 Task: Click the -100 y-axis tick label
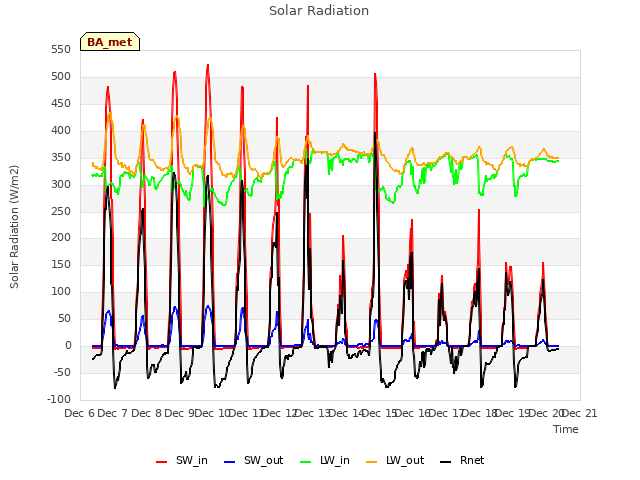[x=59, y=399]
